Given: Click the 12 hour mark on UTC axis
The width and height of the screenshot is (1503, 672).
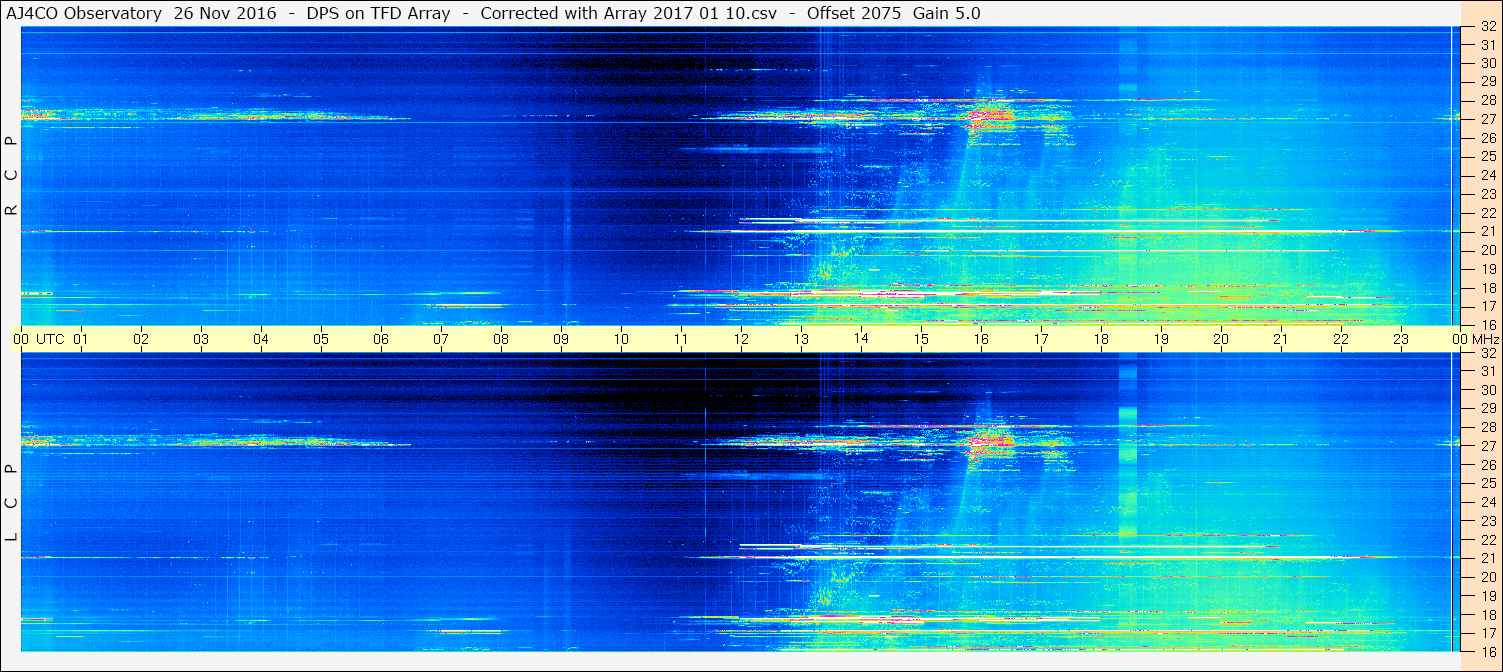Looking at the screenshot, I should (x=741, y=339).
